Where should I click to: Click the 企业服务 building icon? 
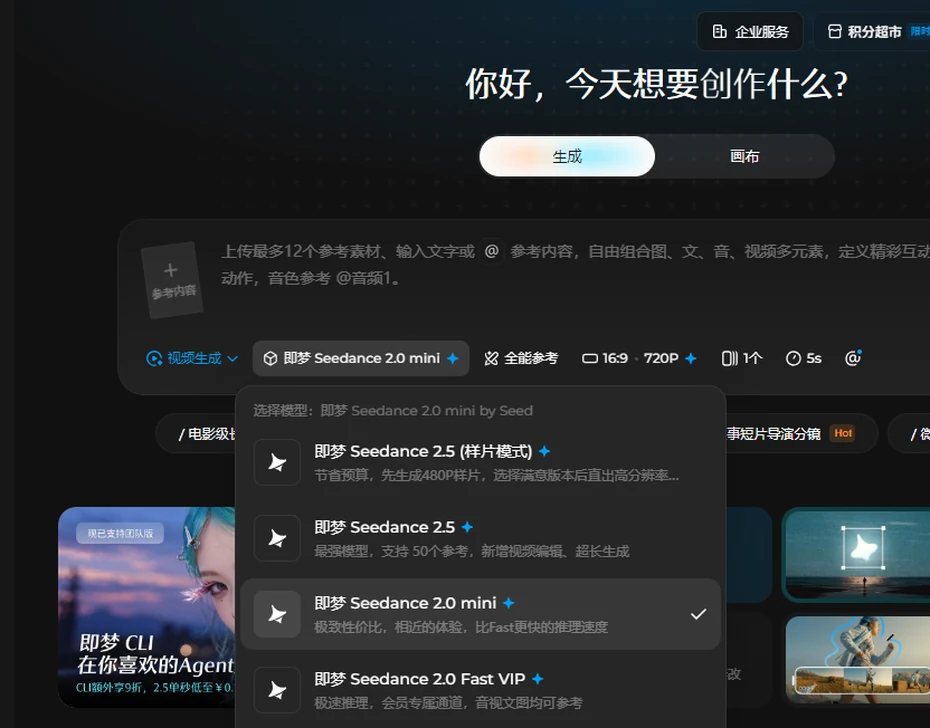coord(719,31)
